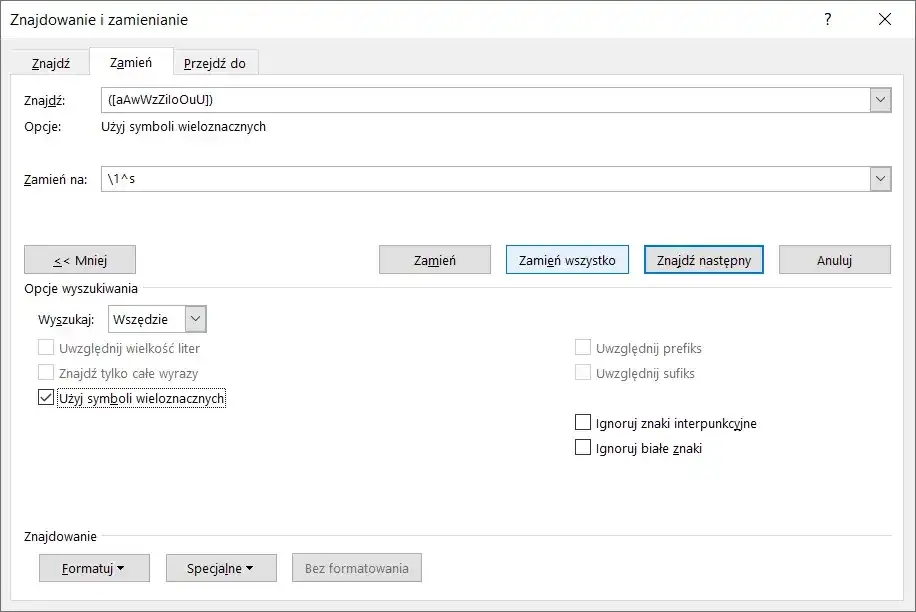The width and height of the screenshot is (916, 612).
Task: Expand the Znajdź field history dropdown
Action: pyautogui.click(x=880, y=100)
